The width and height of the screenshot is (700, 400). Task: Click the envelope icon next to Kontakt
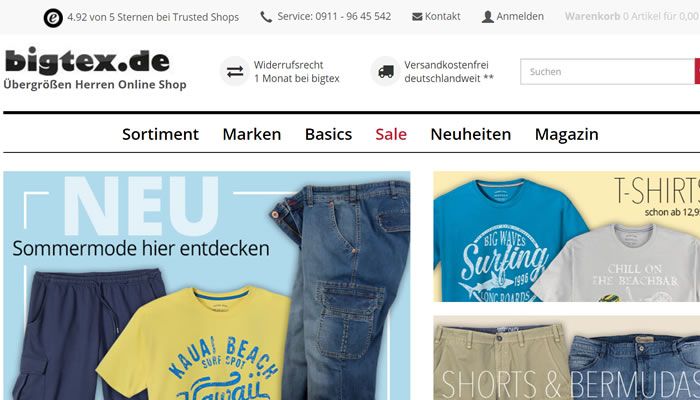[417, 17]
